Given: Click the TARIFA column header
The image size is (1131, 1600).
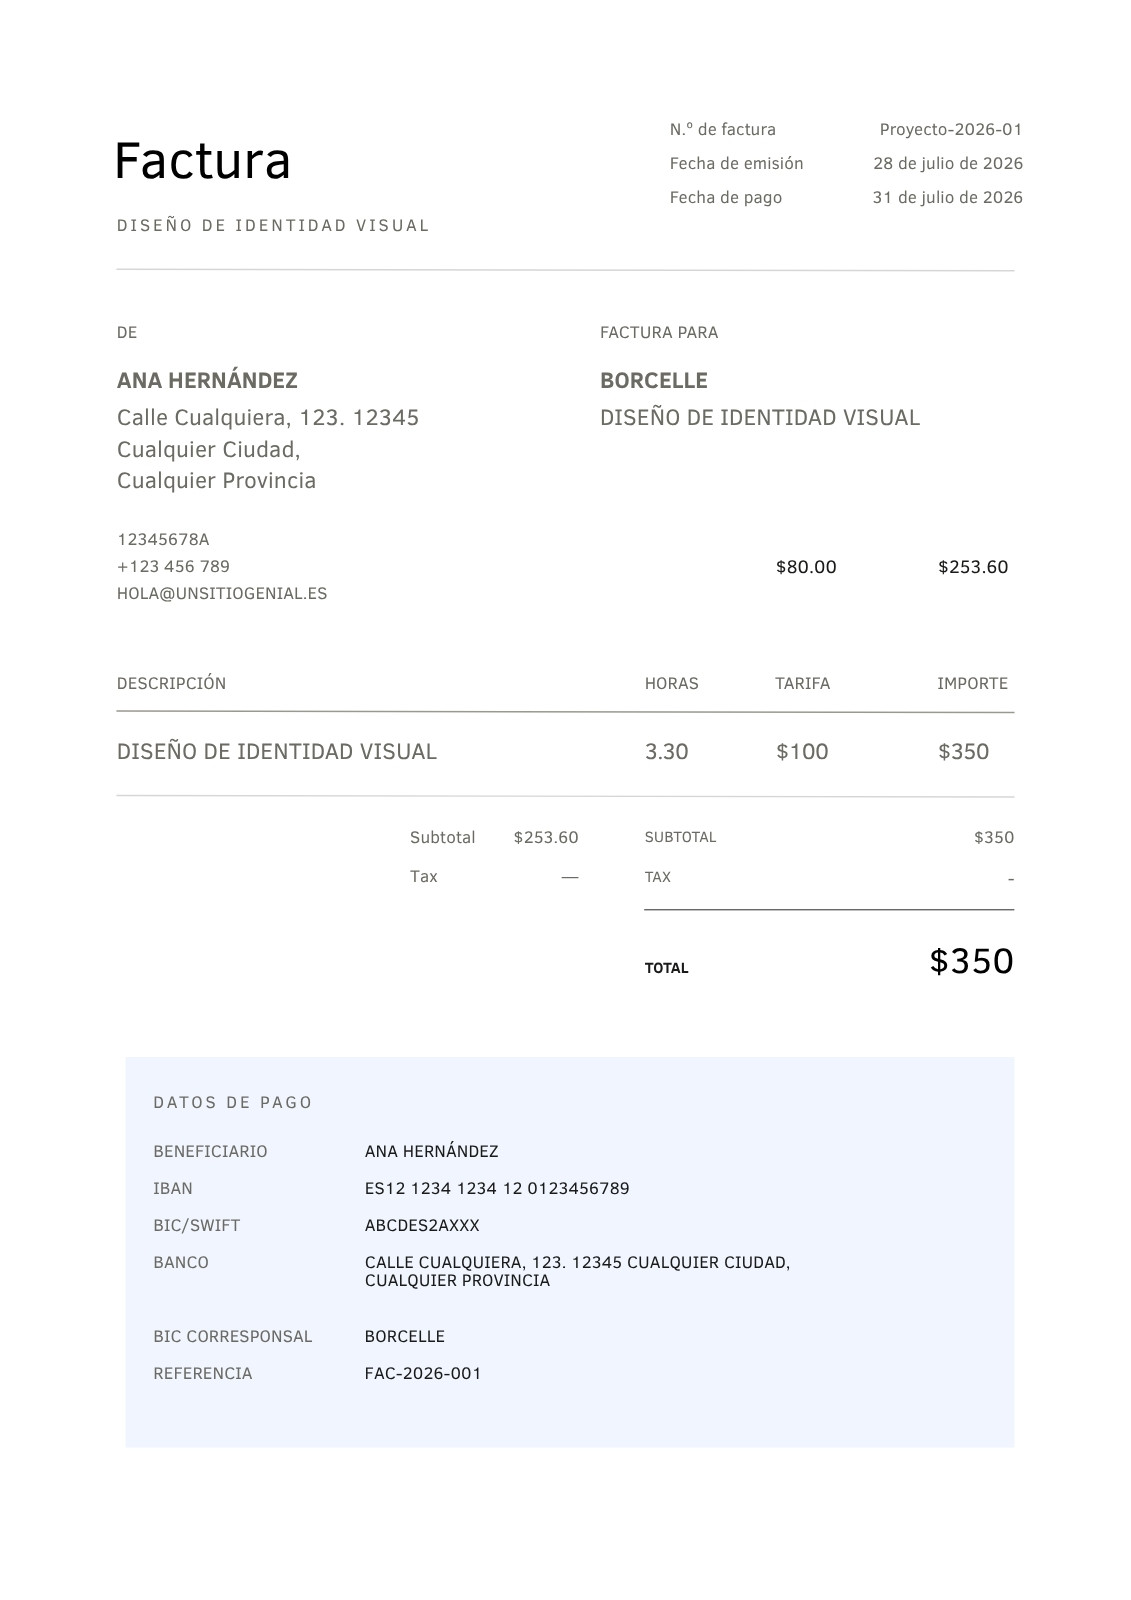Looking at the screenshot, I should [x=802, y=683].
